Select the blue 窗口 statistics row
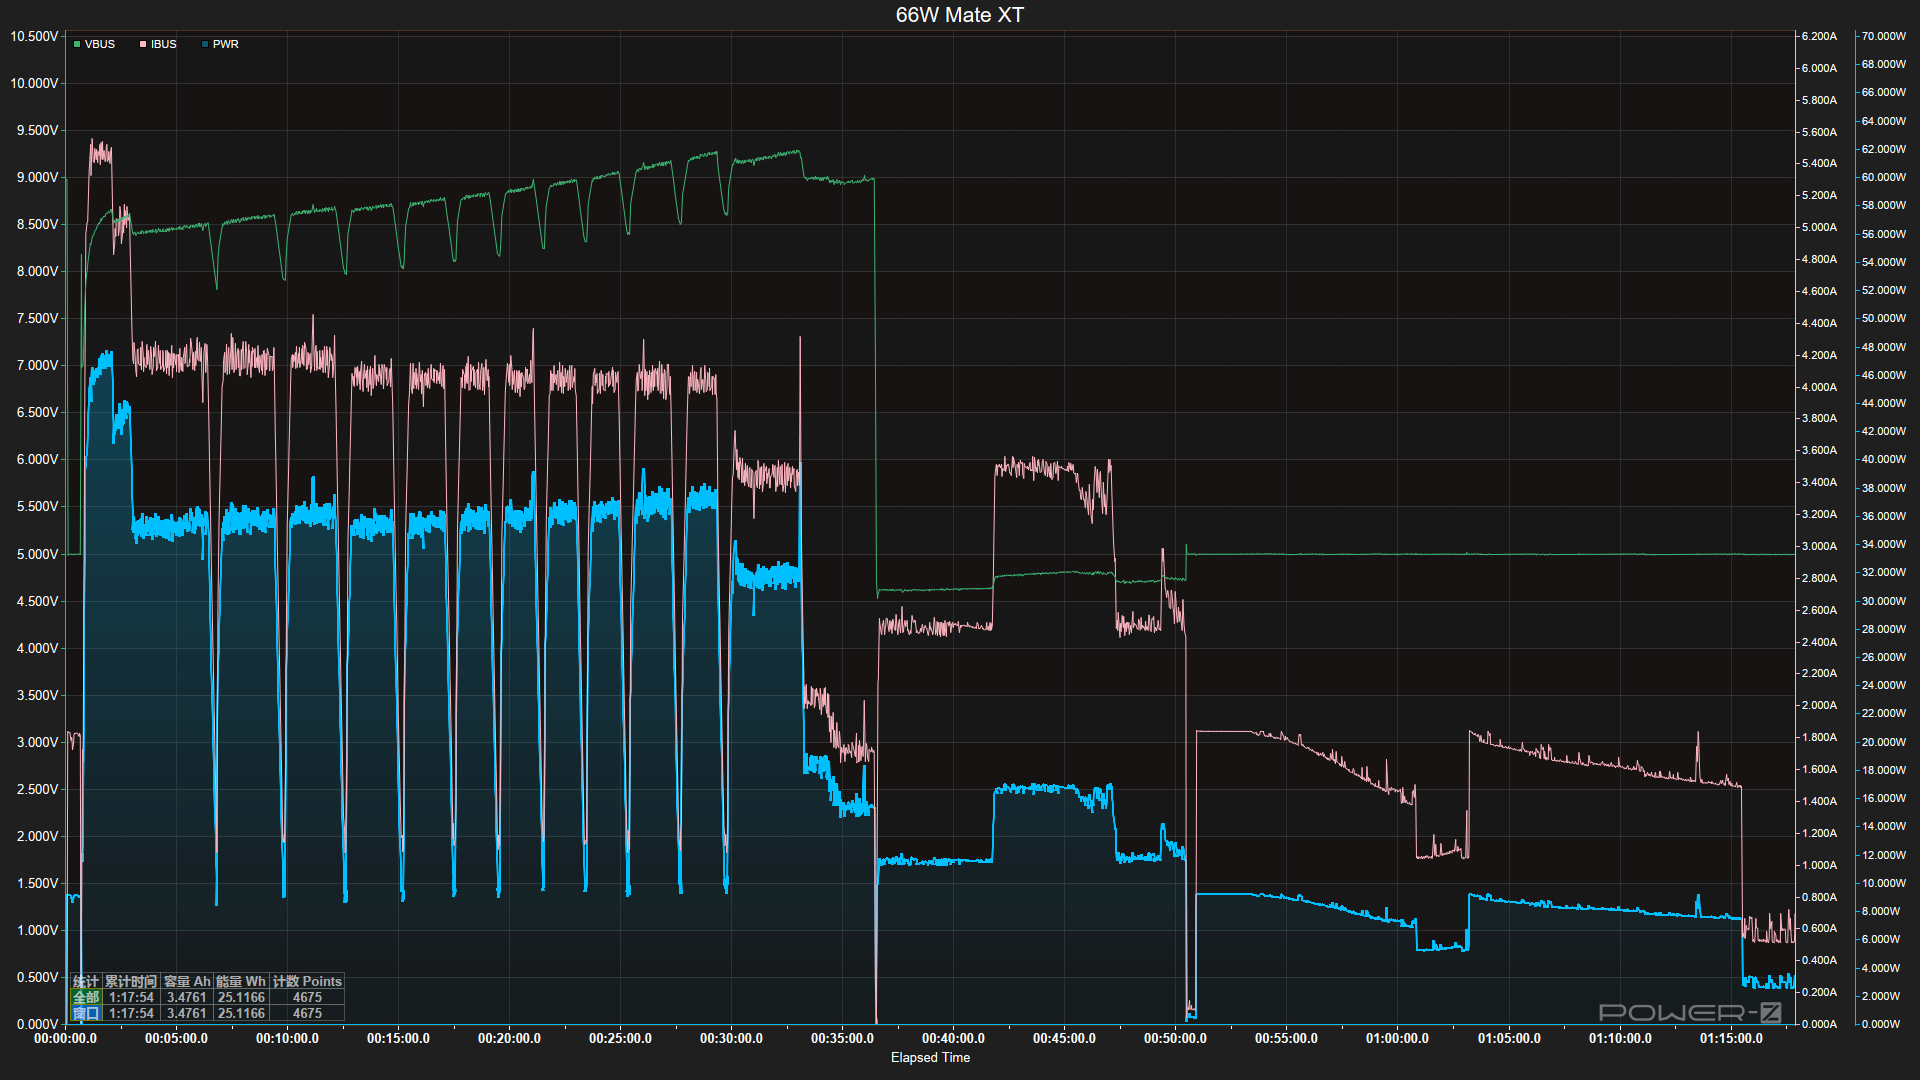Viewport: 1920px width, 1080px height. click(x=86, y=1013)
